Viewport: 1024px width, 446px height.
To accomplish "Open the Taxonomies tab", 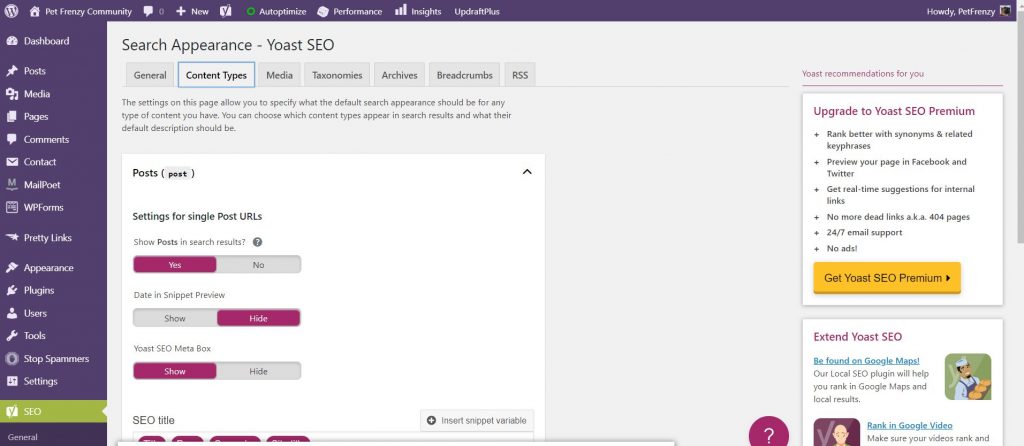I will point(337,74).
